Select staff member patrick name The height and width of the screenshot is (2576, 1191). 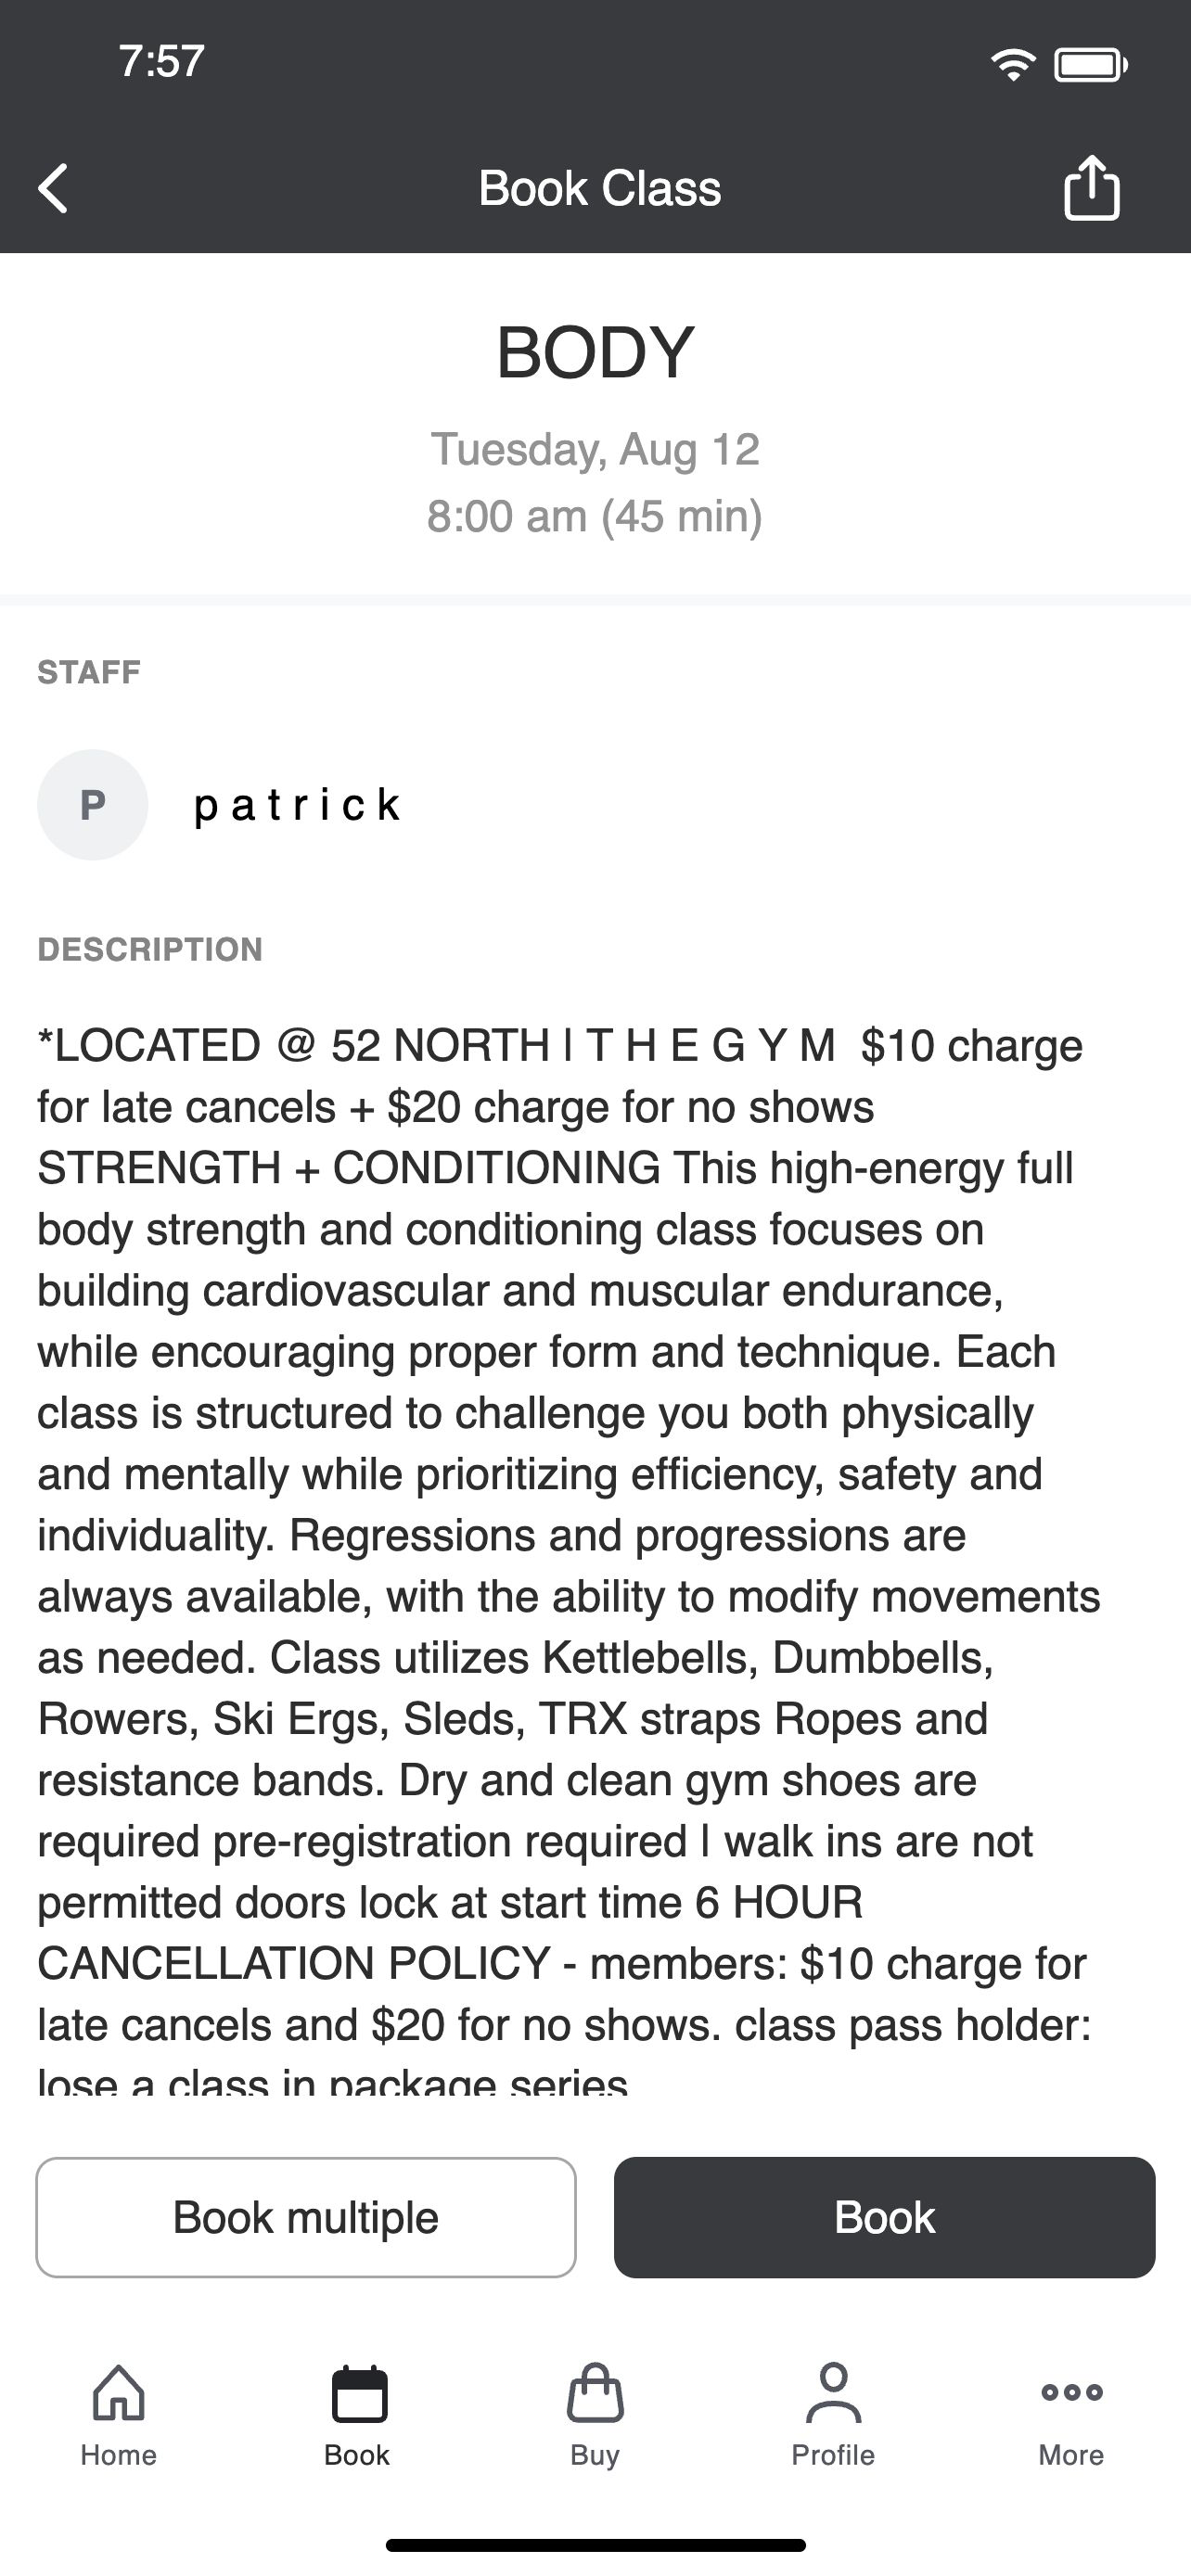click(297, 806)
